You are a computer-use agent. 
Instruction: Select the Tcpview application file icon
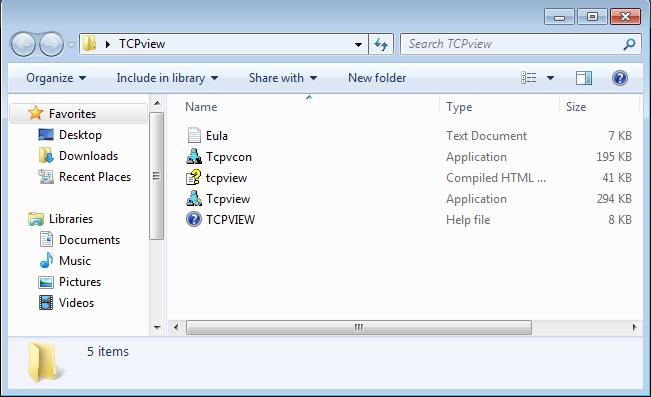(x=194, y=198)
